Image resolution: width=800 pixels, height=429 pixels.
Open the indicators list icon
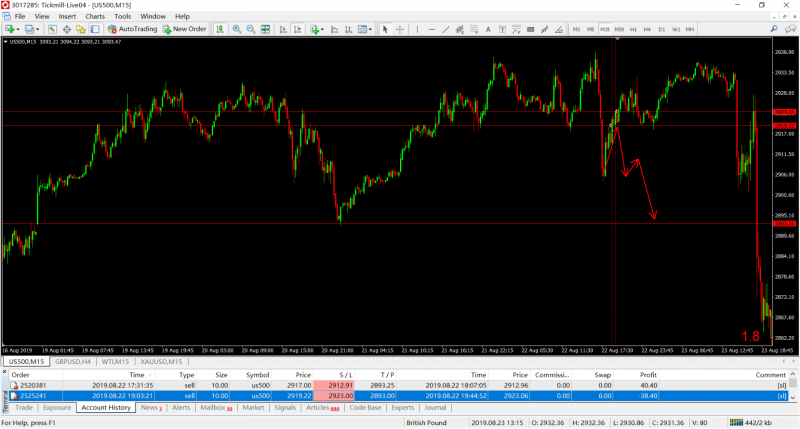[315, 29]
